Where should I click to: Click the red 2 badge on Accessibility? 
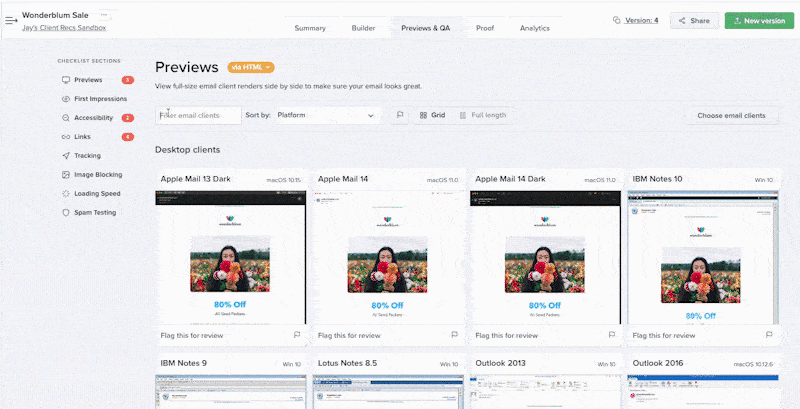click(x=128, y=118)
